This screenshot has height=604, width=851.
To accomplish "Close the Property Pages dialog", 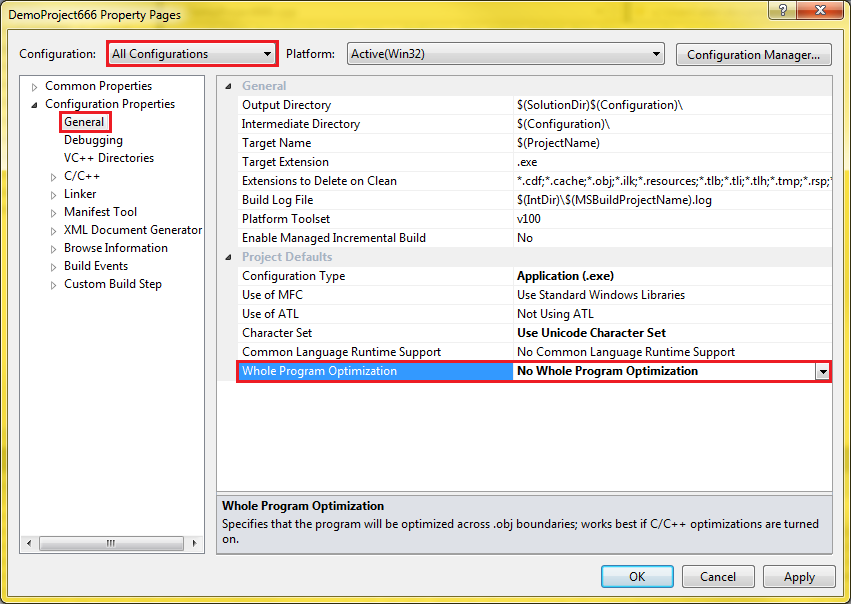I will click(818, 10).
